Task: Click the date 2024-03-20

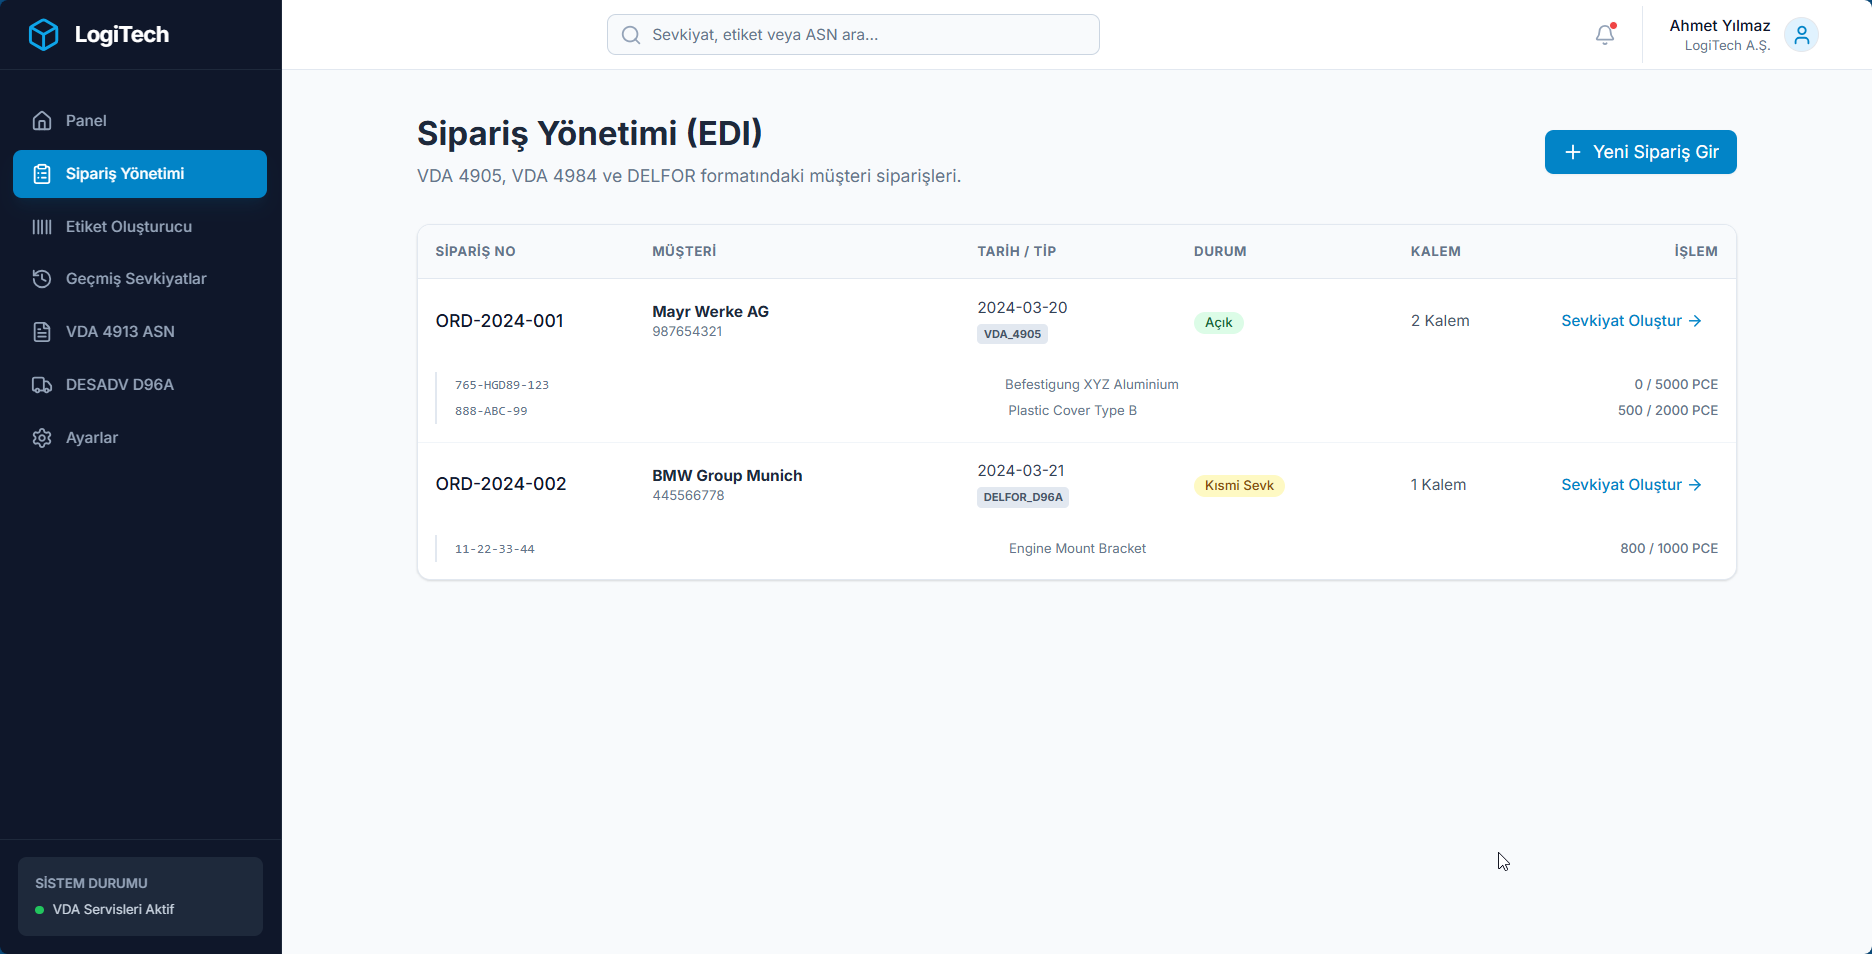Action: [x=1022, y=308]
